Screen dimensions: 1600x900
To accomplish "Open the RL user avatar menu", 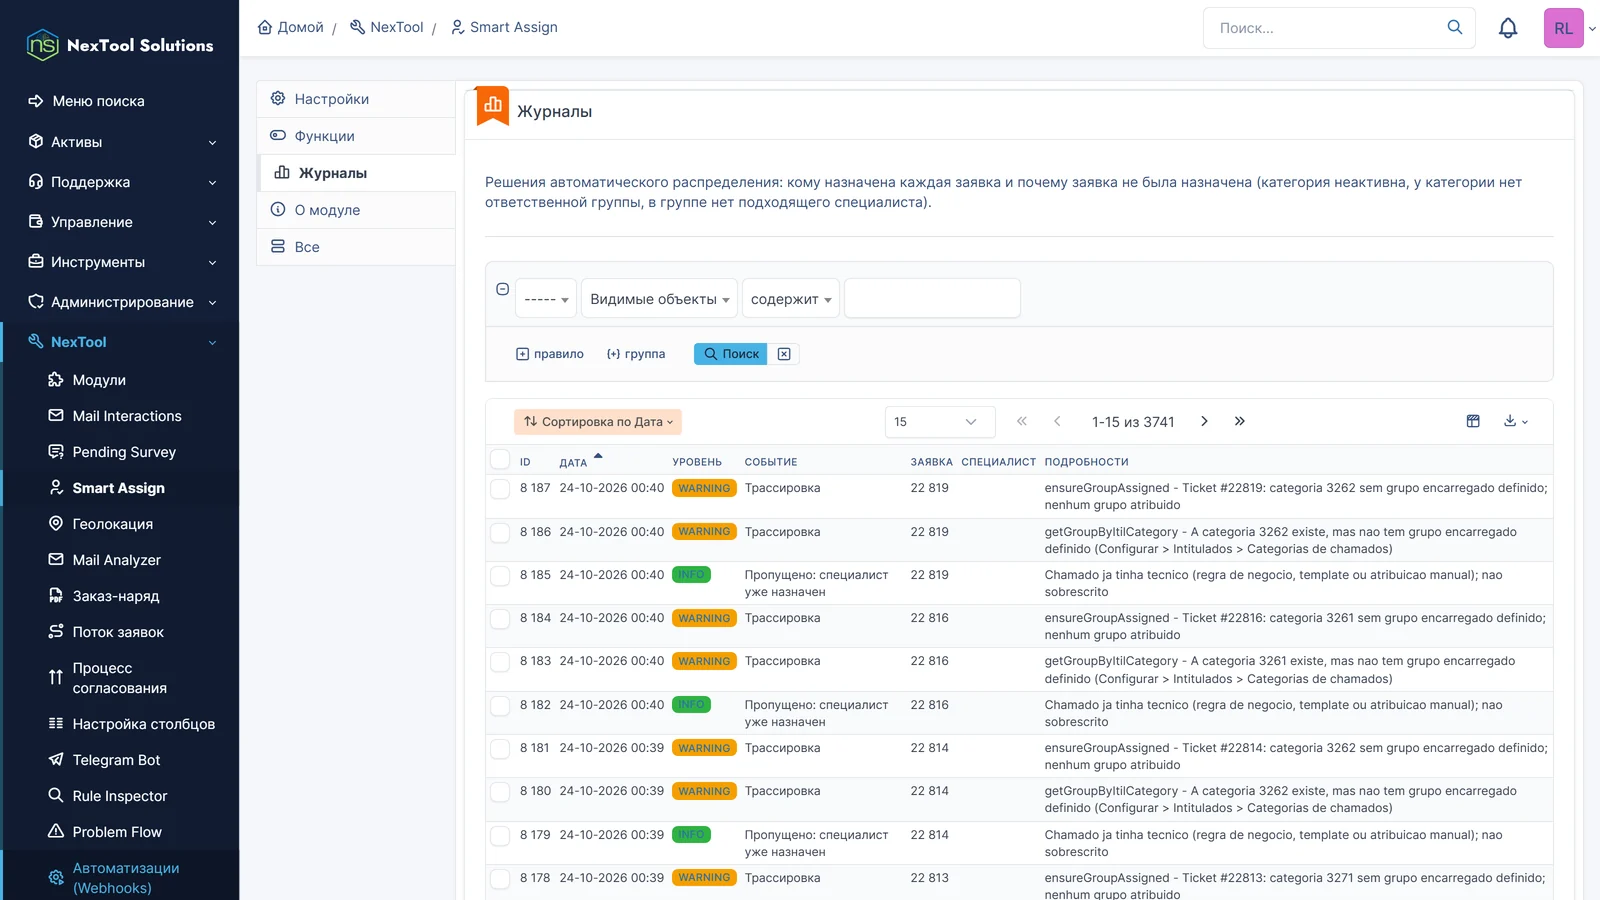I will click(x=1564, y=28).
